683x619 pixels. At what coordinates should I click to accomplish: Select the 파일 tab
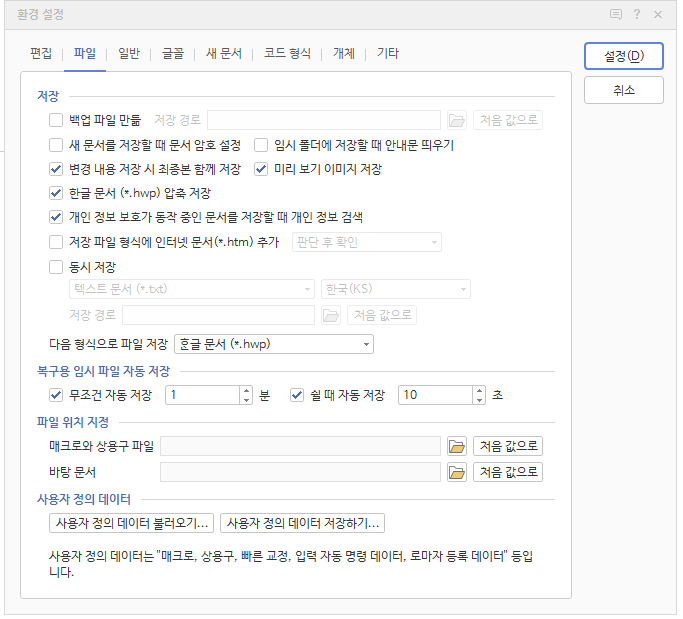(x=85, y=54)
